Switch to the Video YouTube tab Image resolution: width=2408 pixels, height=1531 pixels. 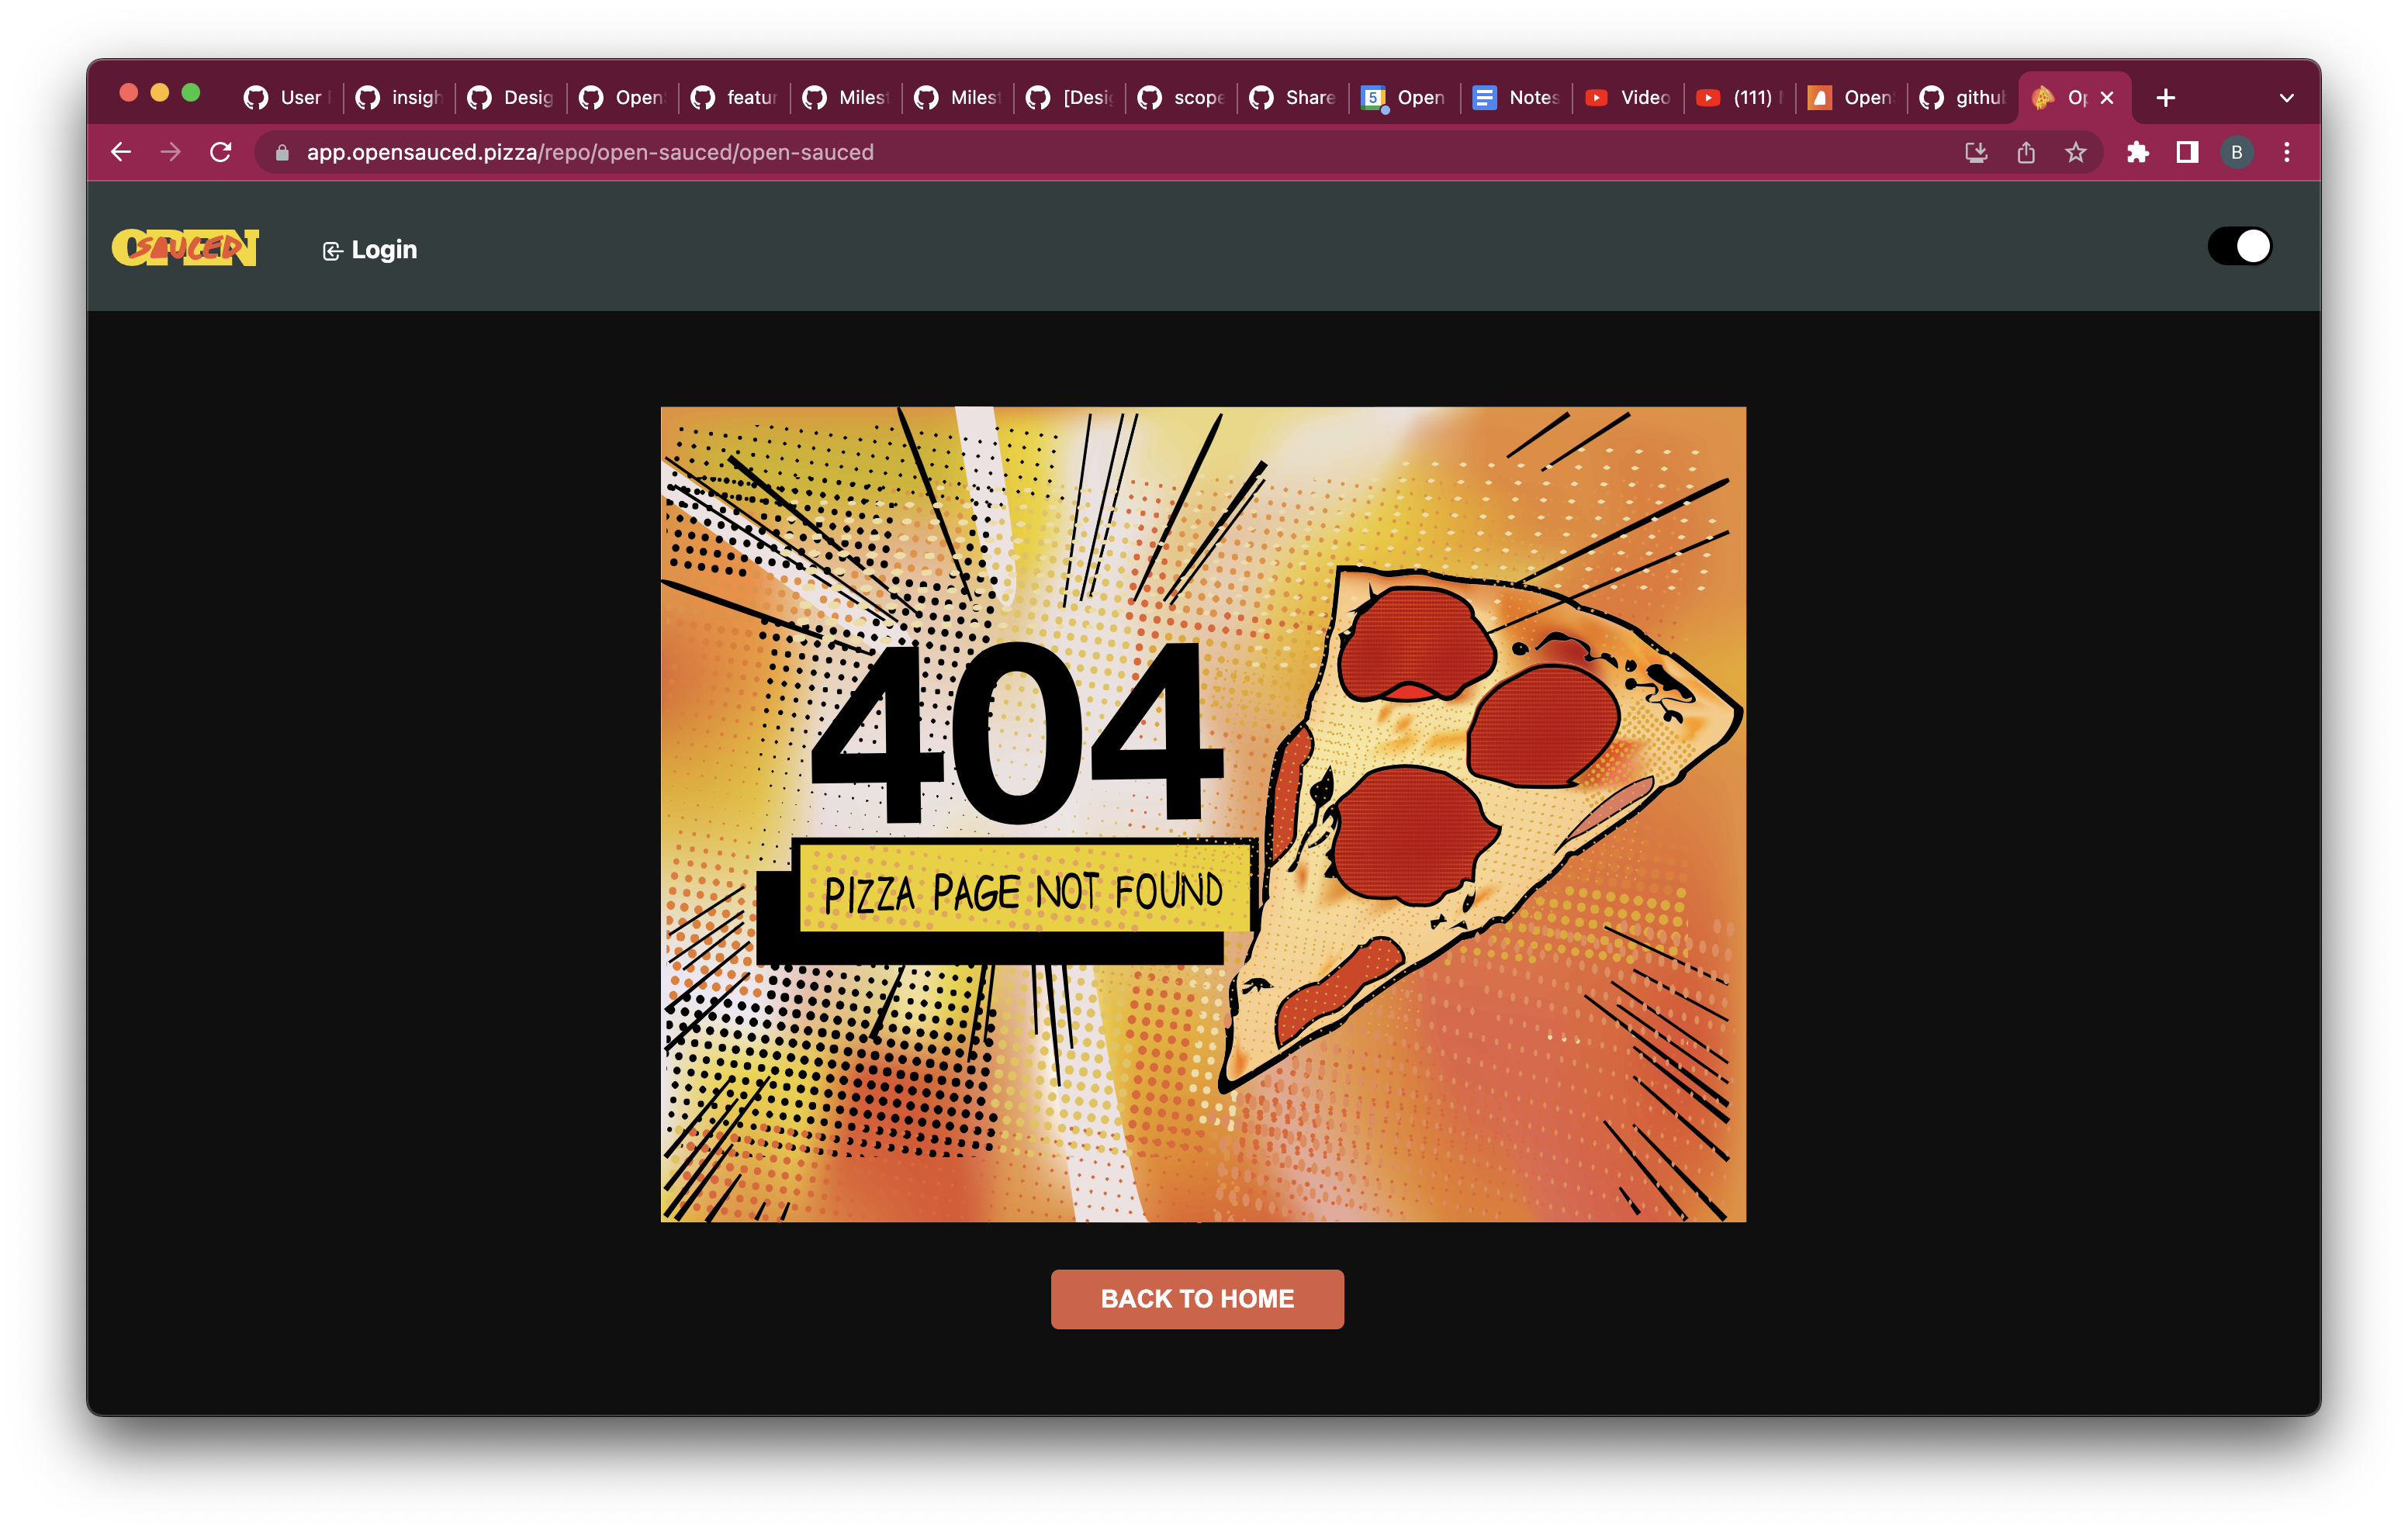[1628, 97]
